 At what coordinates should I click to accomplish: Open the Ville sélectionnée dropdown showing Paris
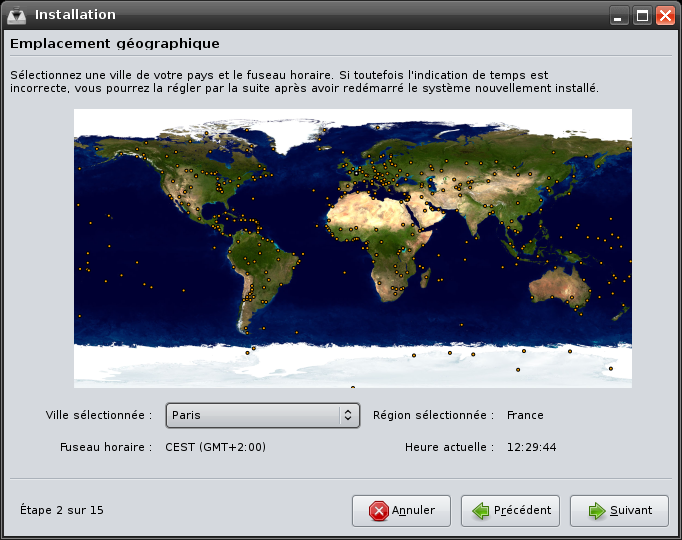(263, 415)
